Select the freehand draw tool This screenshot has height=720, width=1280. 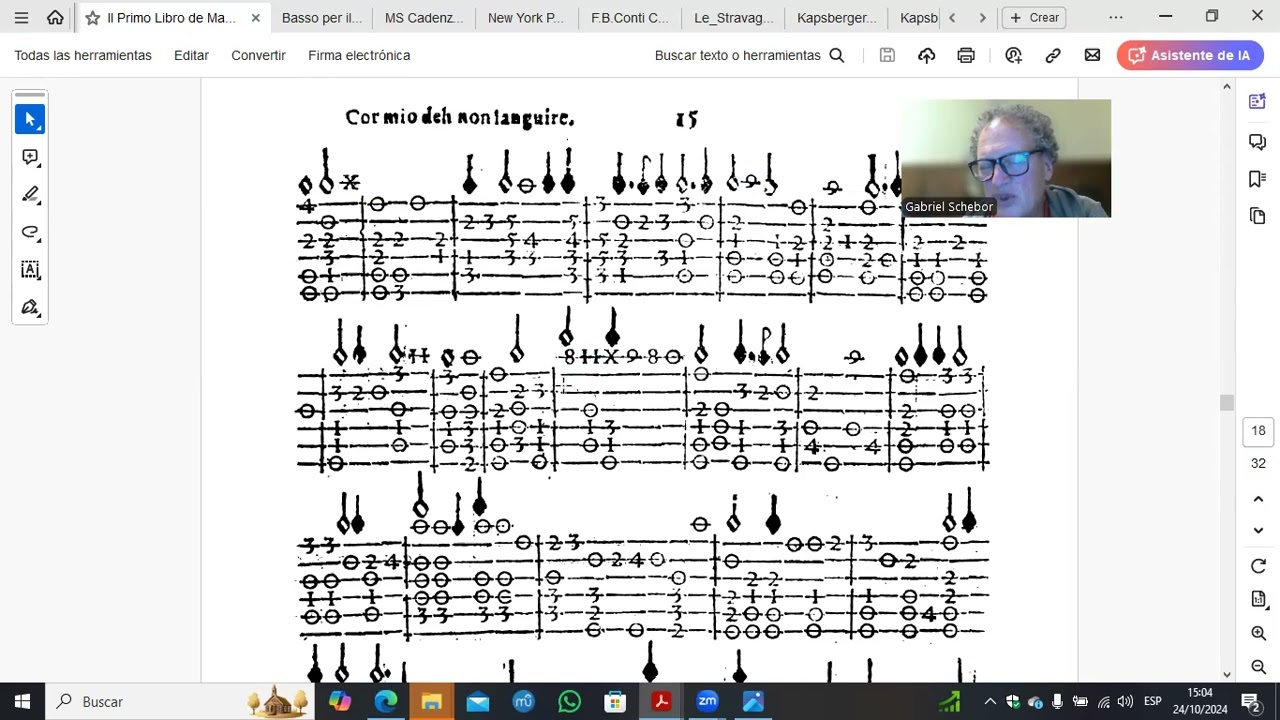30,232
